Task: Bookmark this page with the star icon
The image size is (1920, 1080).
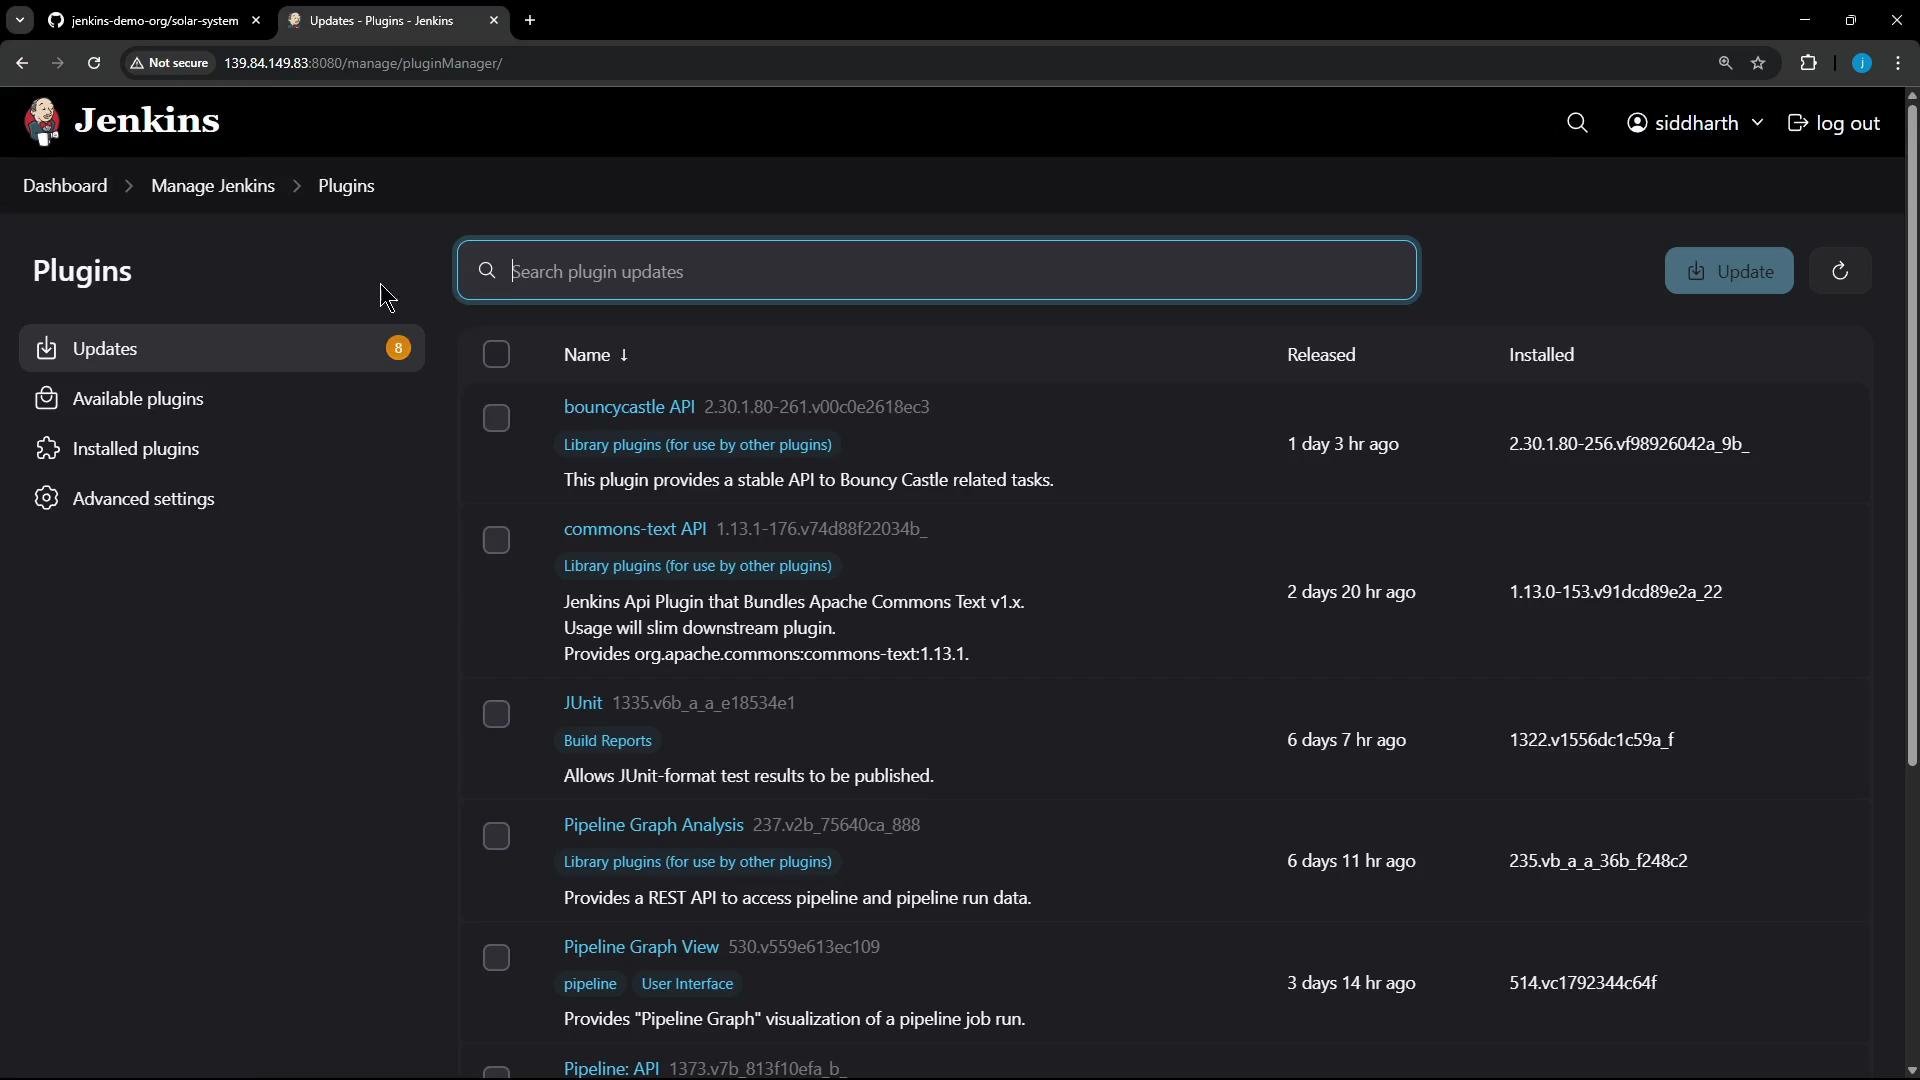Action: [x=1759, y=63]
